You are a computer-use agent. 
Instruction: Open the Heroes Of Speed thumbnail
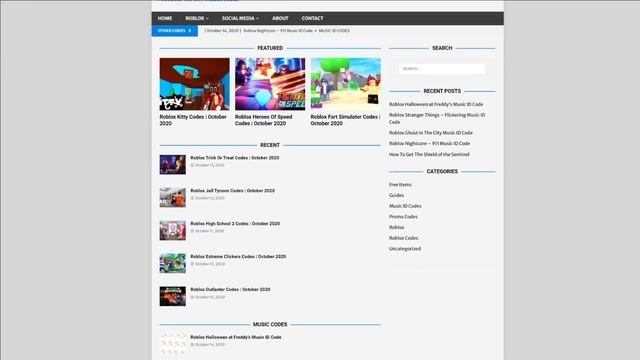(x=270, y=84)
